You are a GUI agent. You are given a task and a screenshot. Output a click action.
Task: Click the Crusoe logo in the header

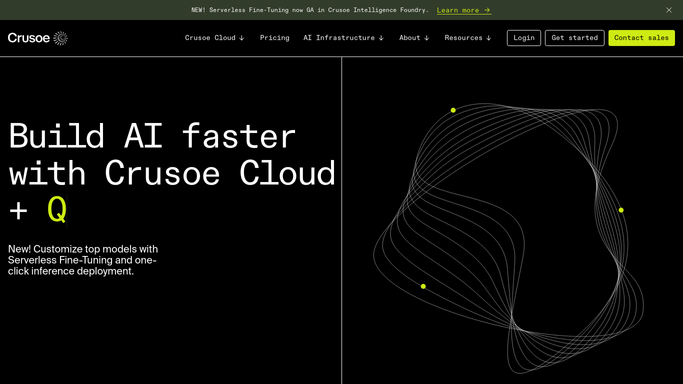coord(38,38)
